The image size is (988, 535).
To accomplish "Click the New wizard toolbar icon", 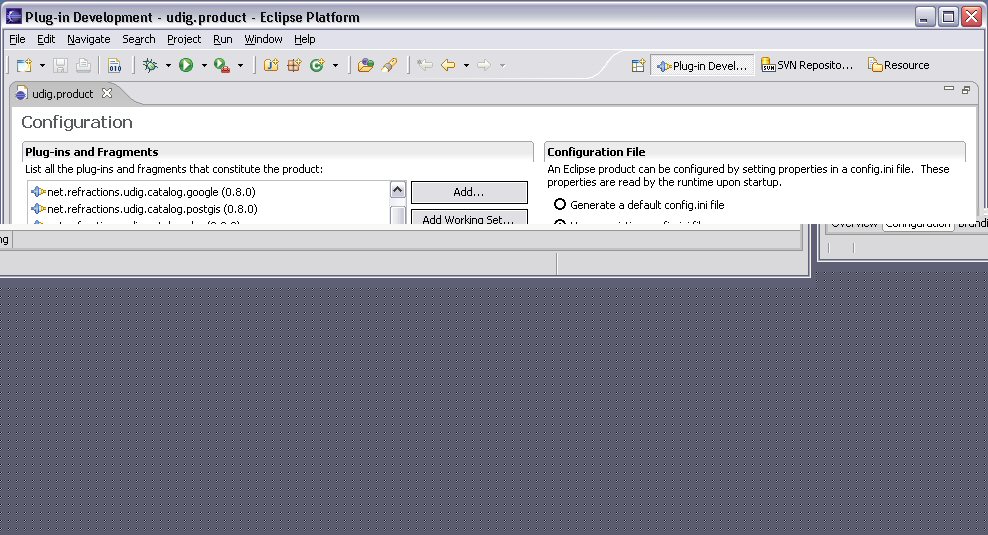I will pyautogui.click(x=23, y=65).
